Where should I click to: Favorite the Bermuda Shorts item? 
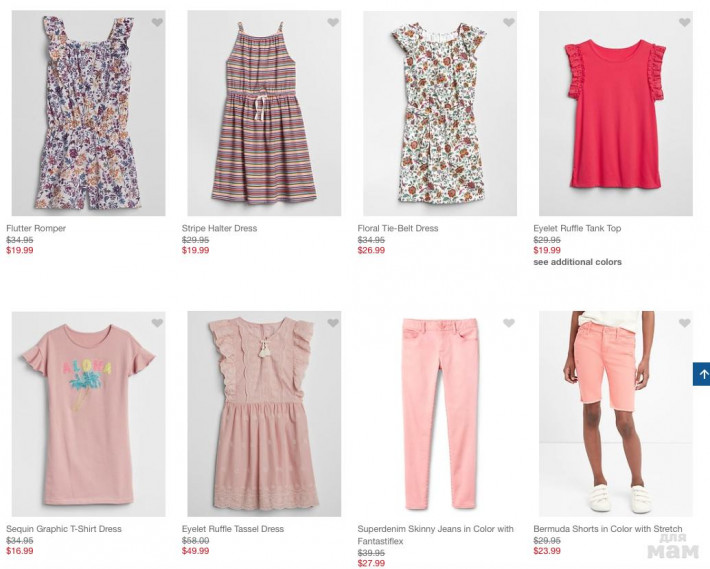pos(685,323)
